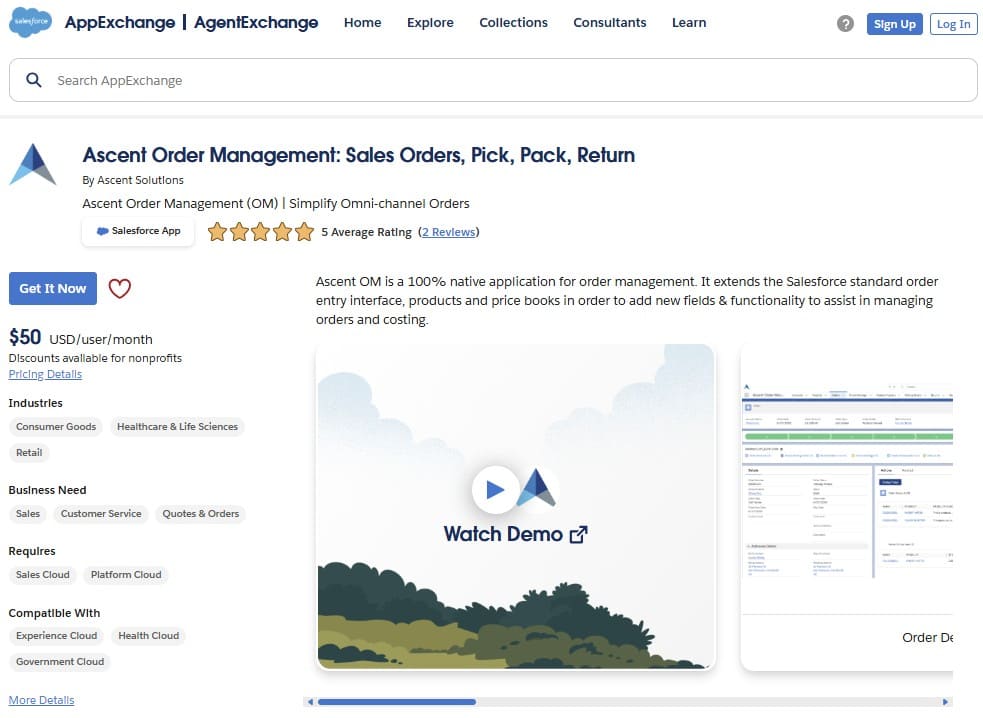
Task: Open the Collections menu item
Action: click(x=513, y=23)
